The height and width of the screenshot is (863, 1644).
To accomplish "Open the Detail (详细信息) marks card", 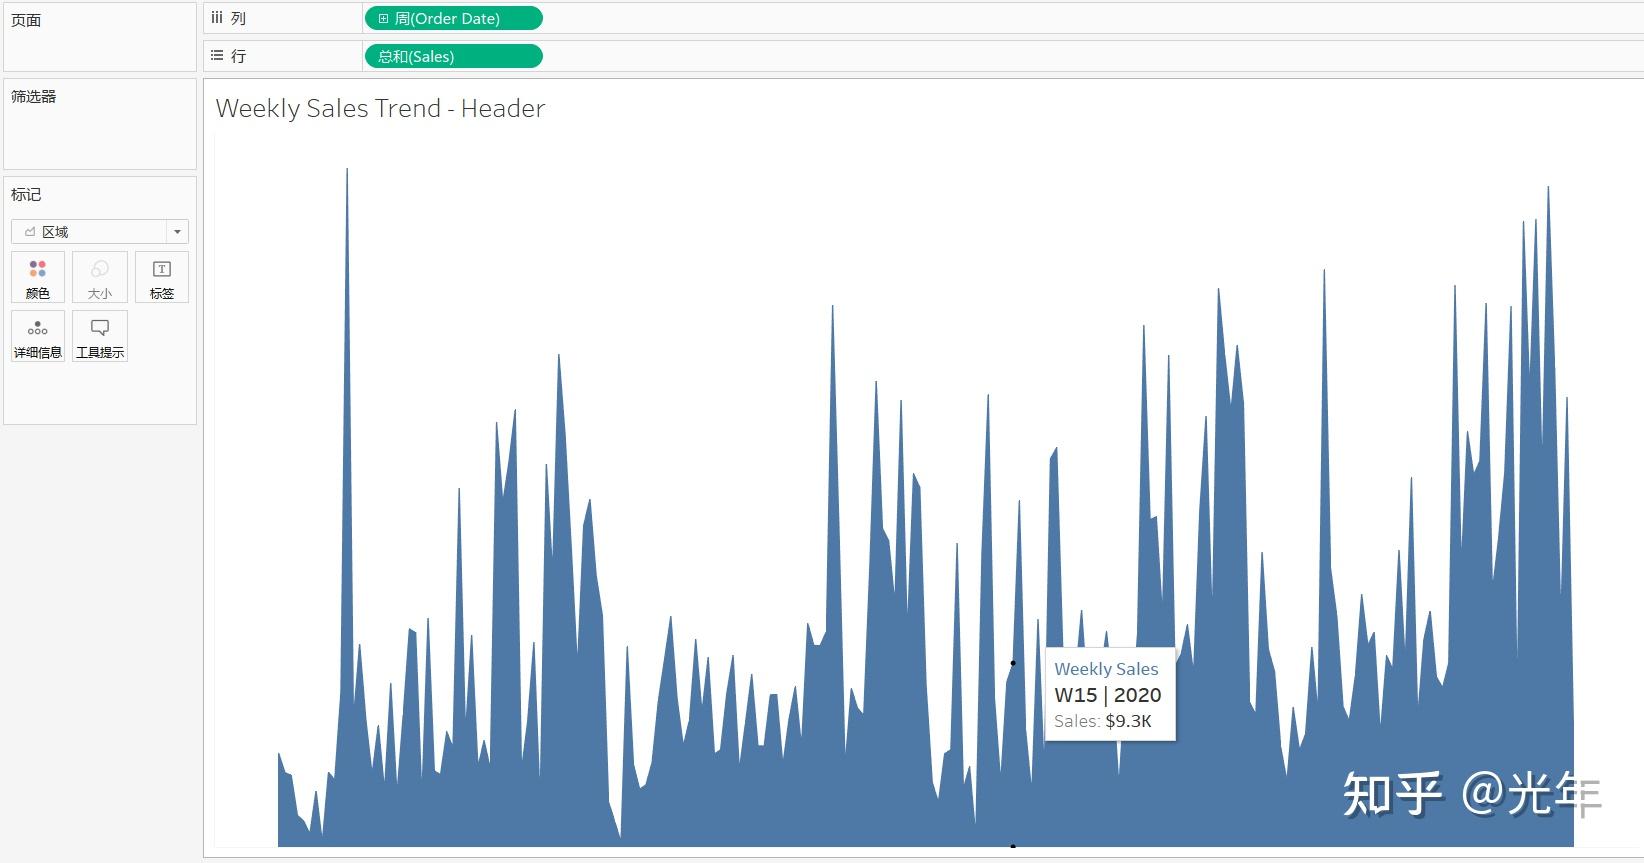I will click(38, 336).
